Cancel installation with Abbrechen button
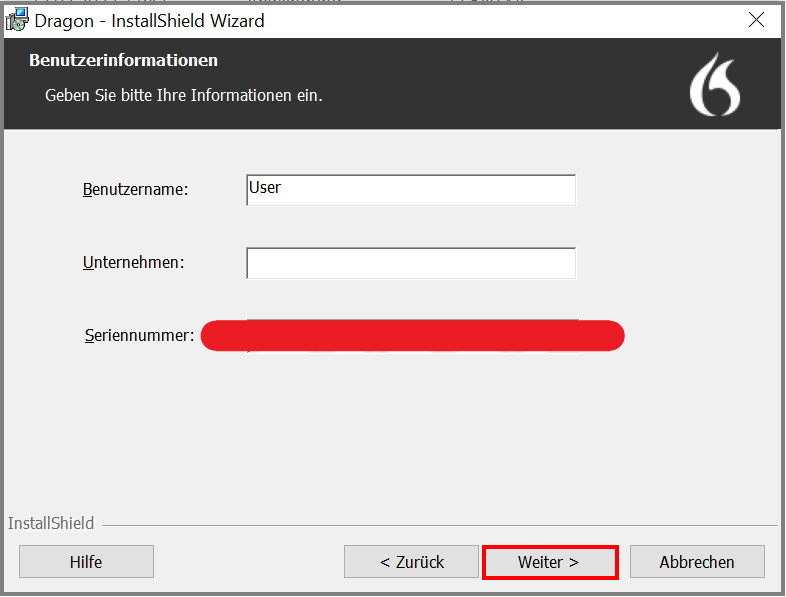786x597 pixels. coord(697,562)
